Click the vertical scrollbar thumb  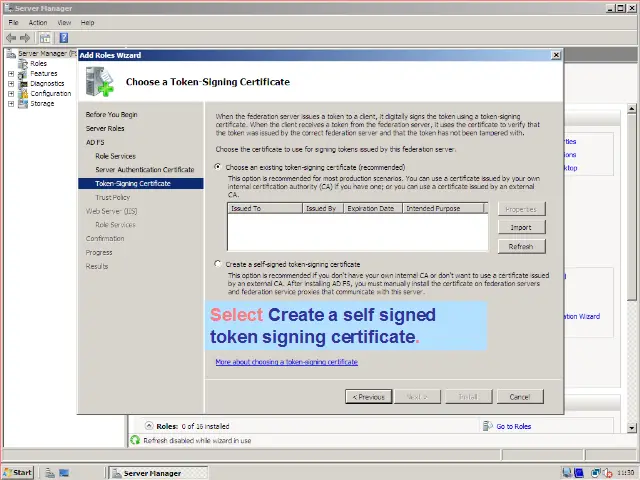coord(631,207)
